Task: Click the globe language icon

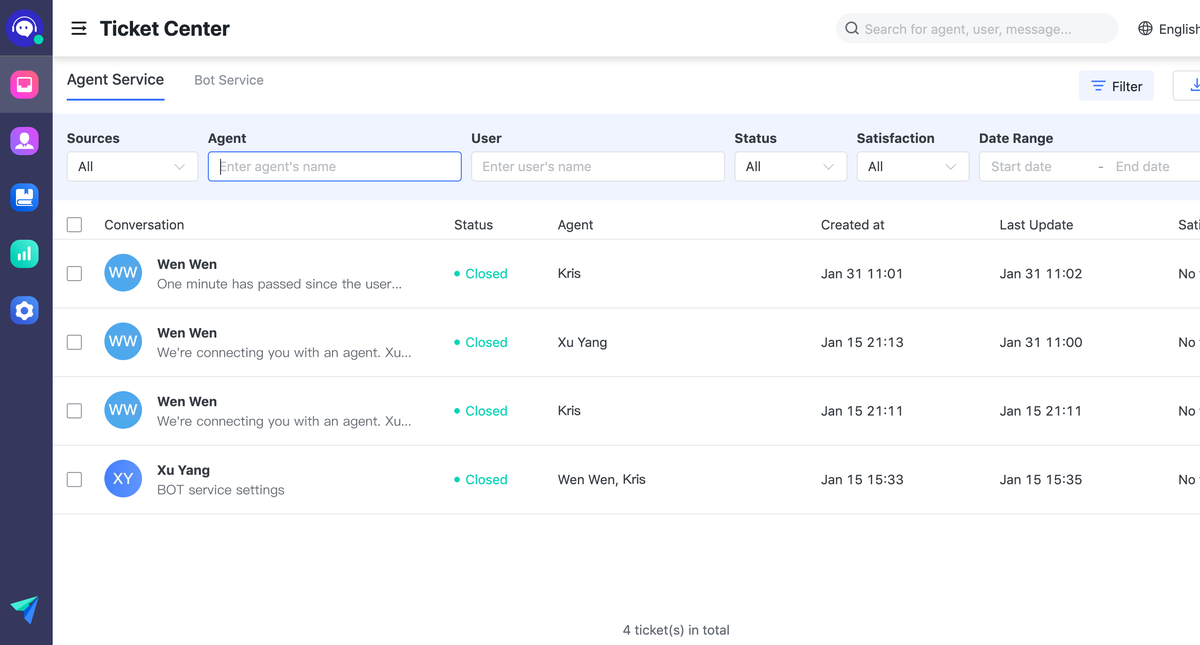Action: pyautogui.click(x=1145, y=29)
